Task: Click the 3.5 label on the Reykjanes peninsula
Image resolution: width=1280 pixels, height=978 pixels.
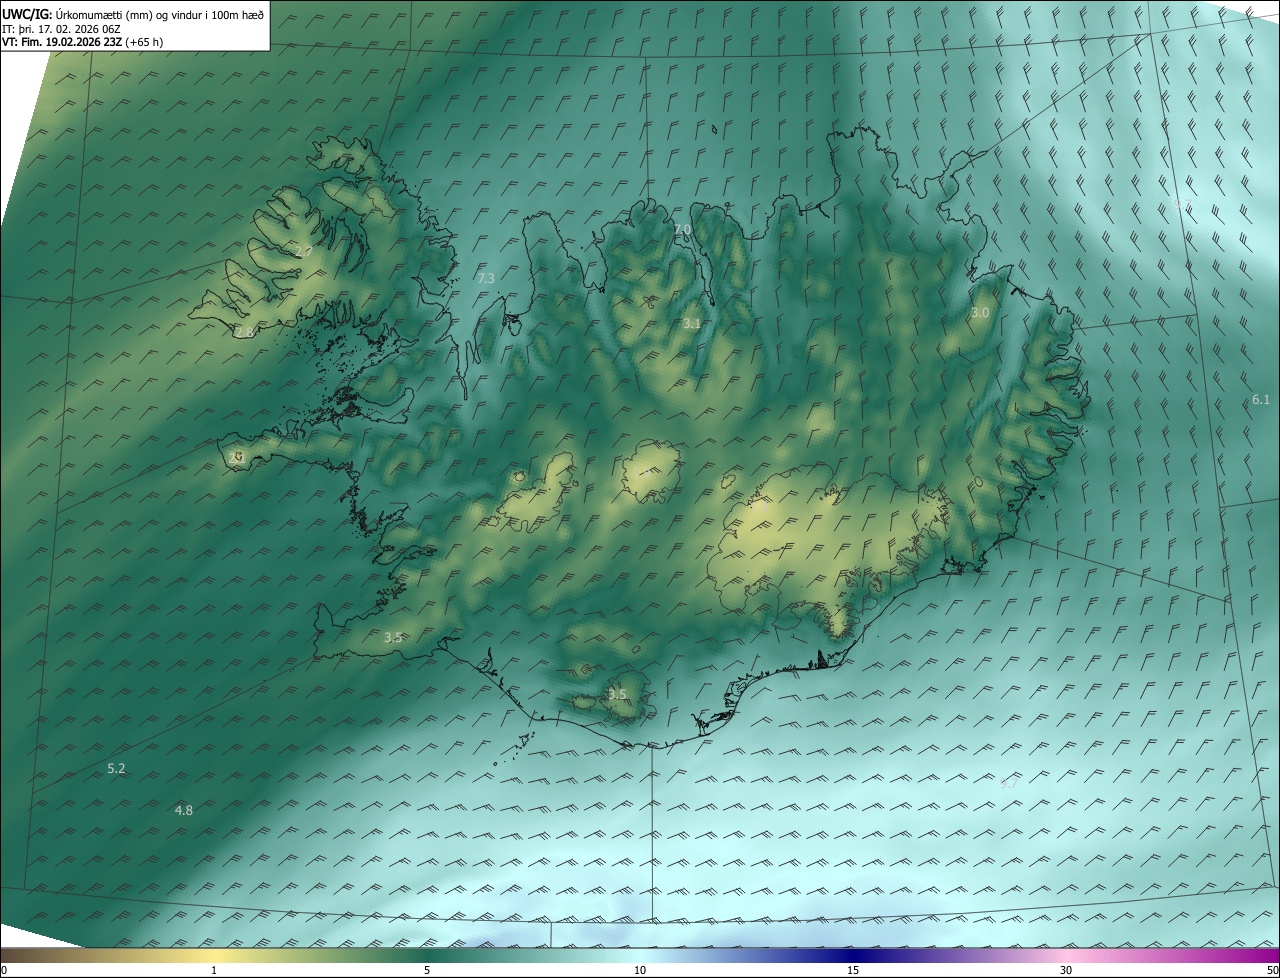Action: [393, 638]
